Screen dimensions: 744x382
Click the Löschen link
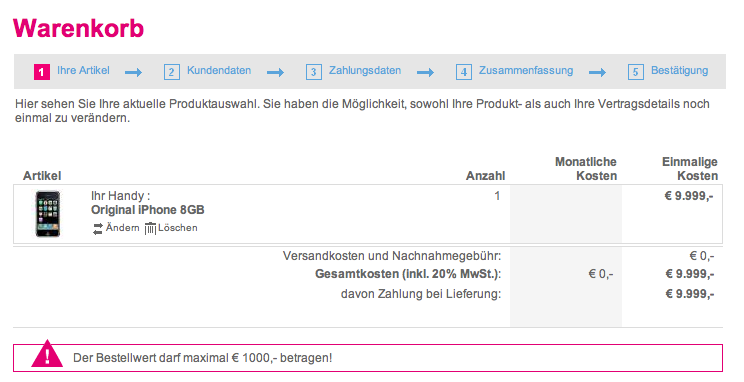coord(177,228)
